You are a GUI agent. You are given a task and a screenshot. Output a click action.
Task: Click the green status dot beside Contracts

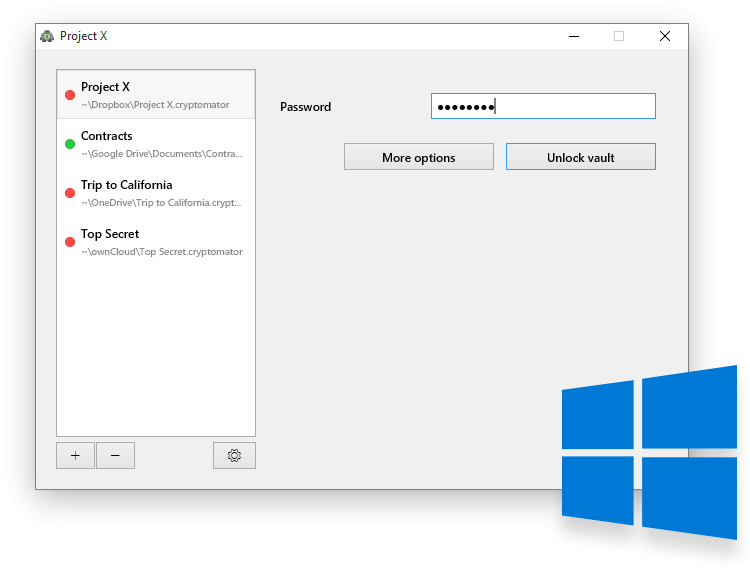pyautogui.click(x=70, y=144)
